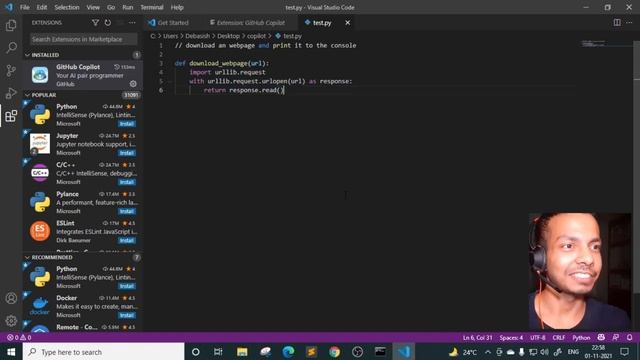
Task: Click Search Extensions in Marketplace field
Action: click(83, 39)
